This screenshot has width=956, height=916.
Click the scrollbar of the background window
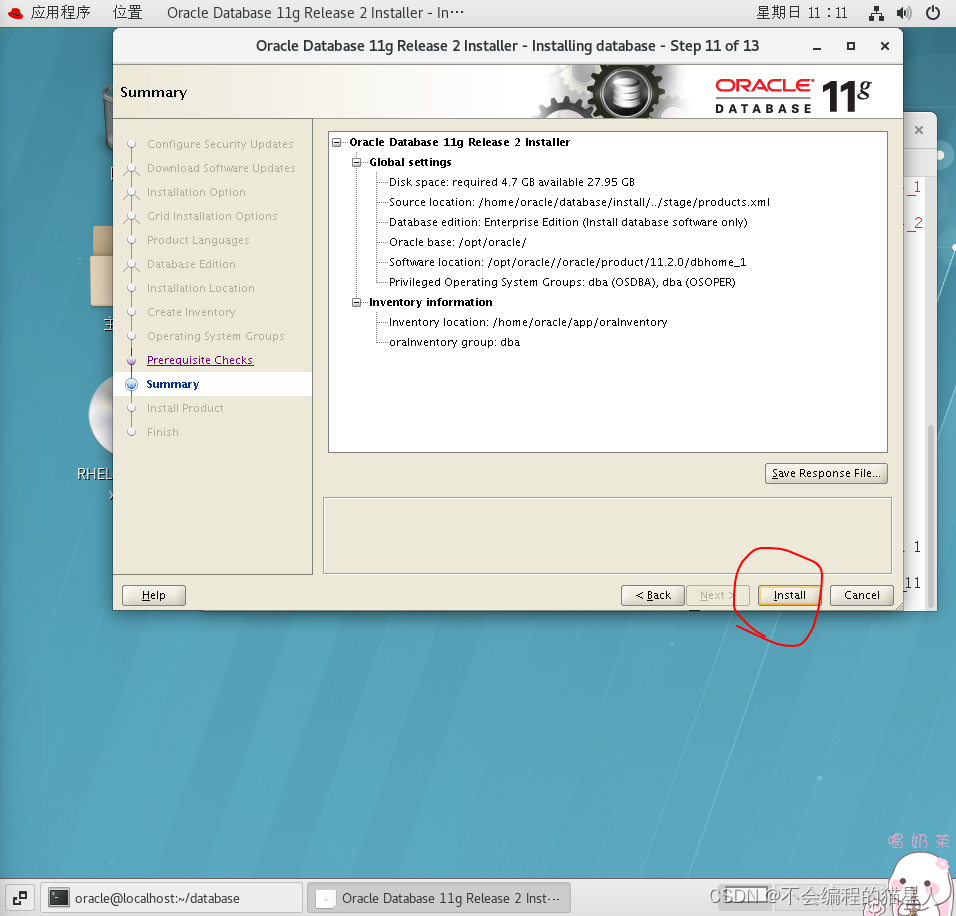pyautogui.click(x=930, y=516)
